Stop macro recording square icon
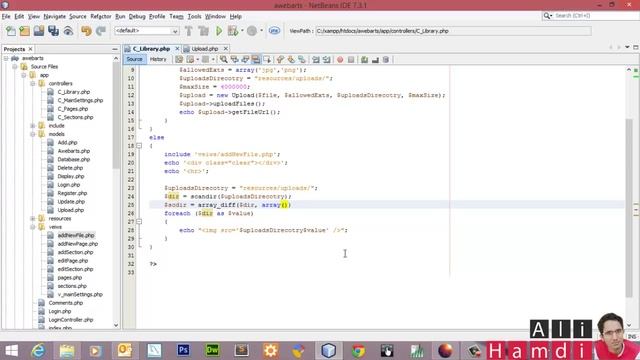Image resolution: width=640 pixels, height=360 pixels. 351,60
